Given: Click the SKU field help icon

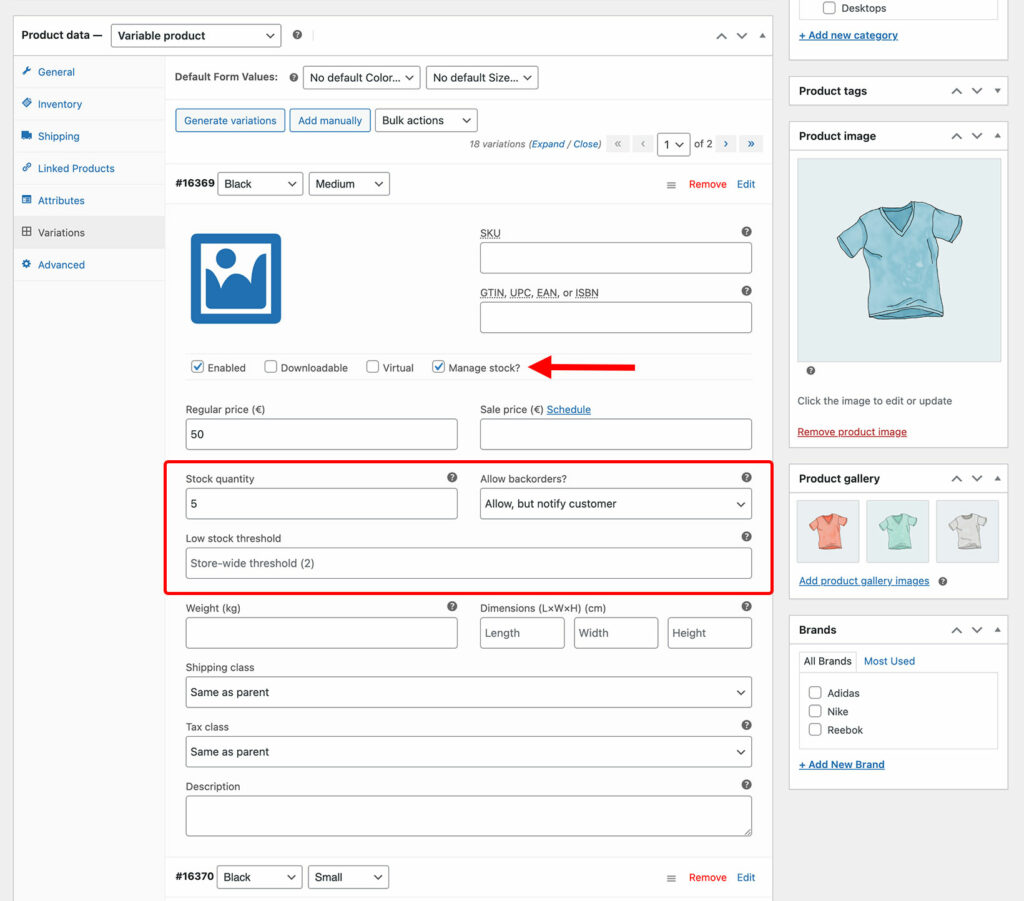Looking at the screenshot, I should coord(746,232).
